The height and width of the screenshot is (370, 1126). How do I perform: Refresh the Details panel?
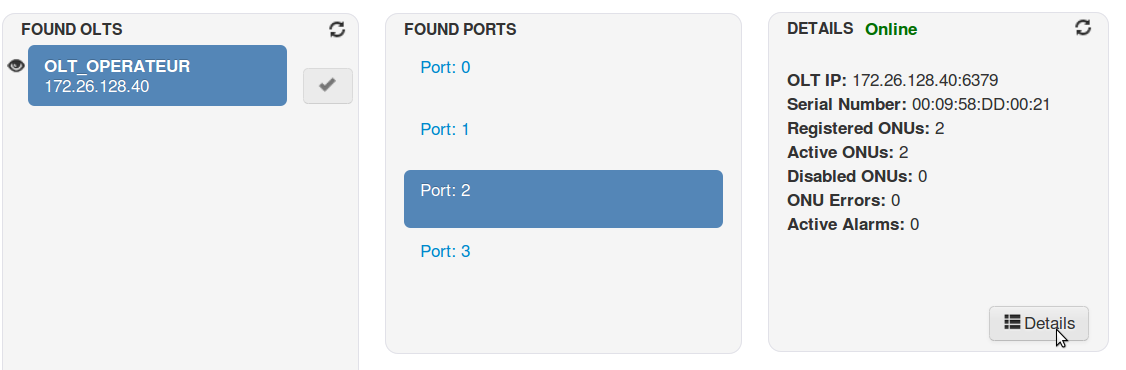point(1083,27)
